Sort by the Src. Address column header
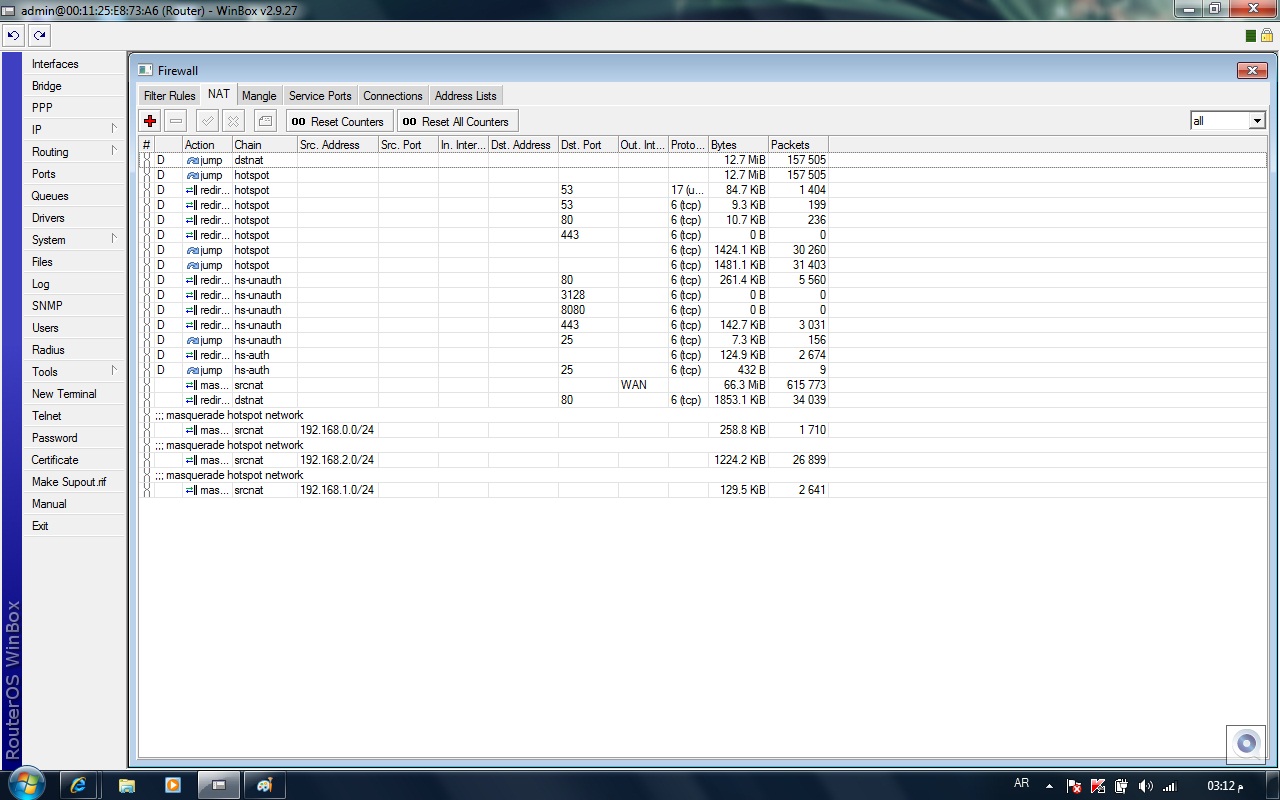This screenshot has width=1280, height=800. pos(338,145)
